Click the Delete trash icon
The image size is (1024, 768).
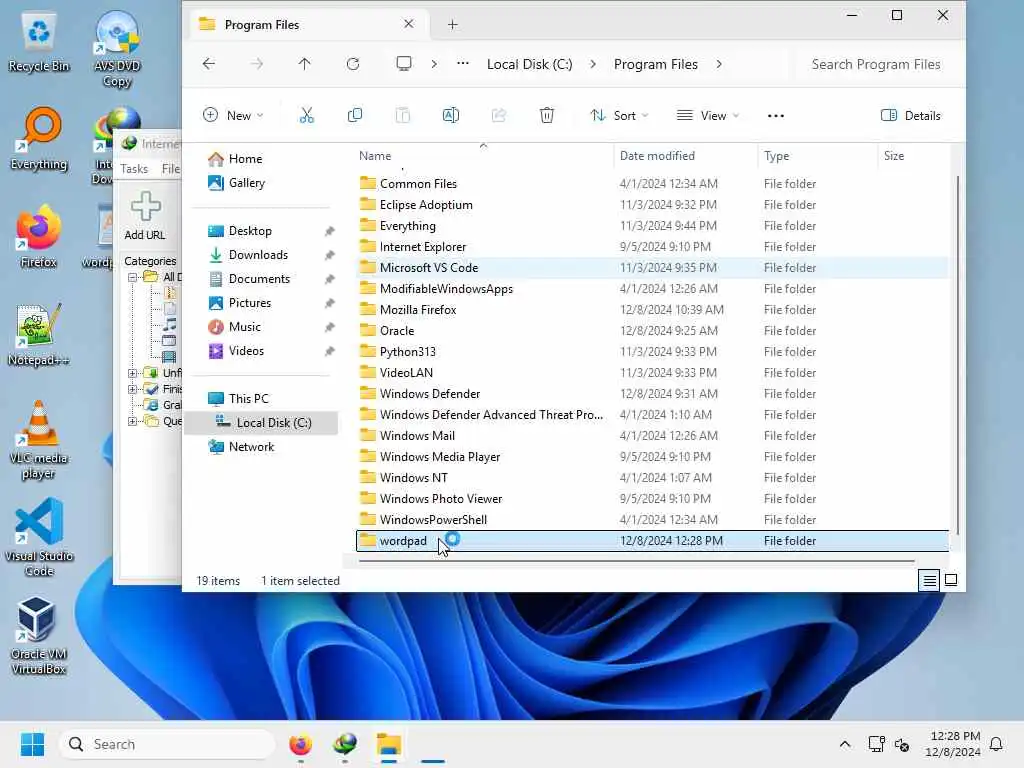[x=547, y=116]
